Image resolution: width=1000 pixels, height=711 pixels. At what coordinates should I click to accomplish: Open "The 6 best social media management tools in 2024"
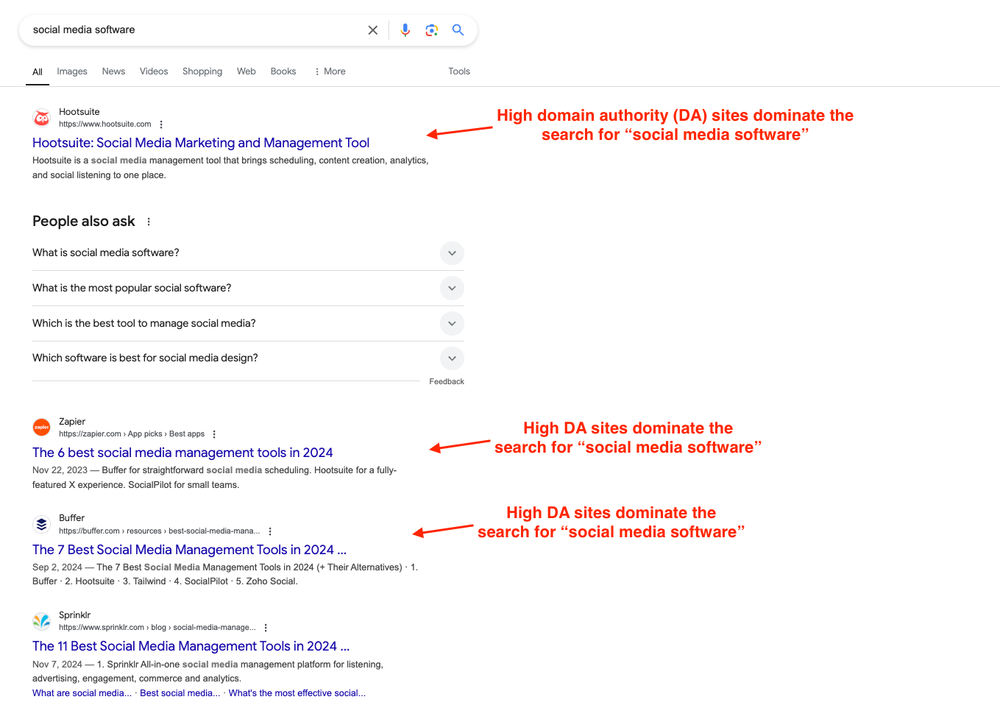182,453
